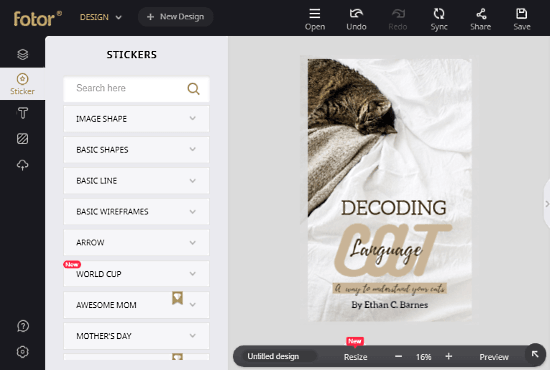Click the premium badge on Awesome Mom
The image size is (550, 370).
(x=177, y=298)
